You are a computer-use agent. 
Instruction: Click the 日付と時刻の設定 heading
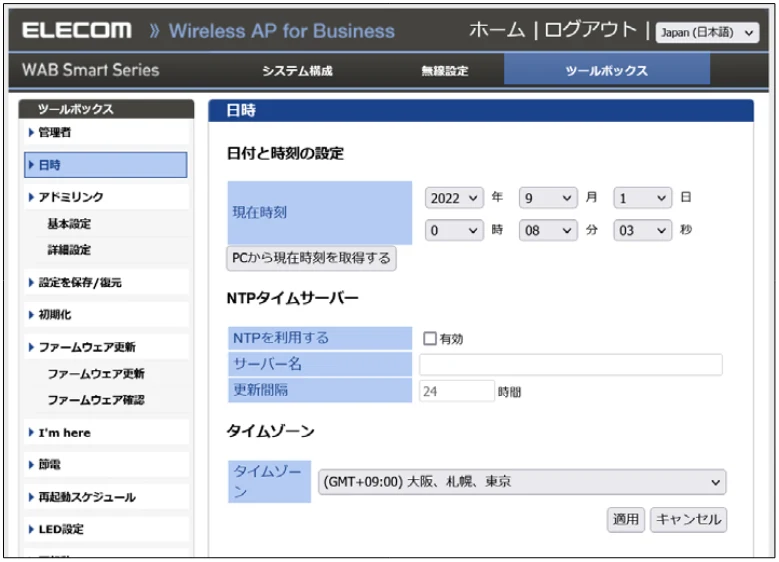pyautogui.click(x=285, y=153)
